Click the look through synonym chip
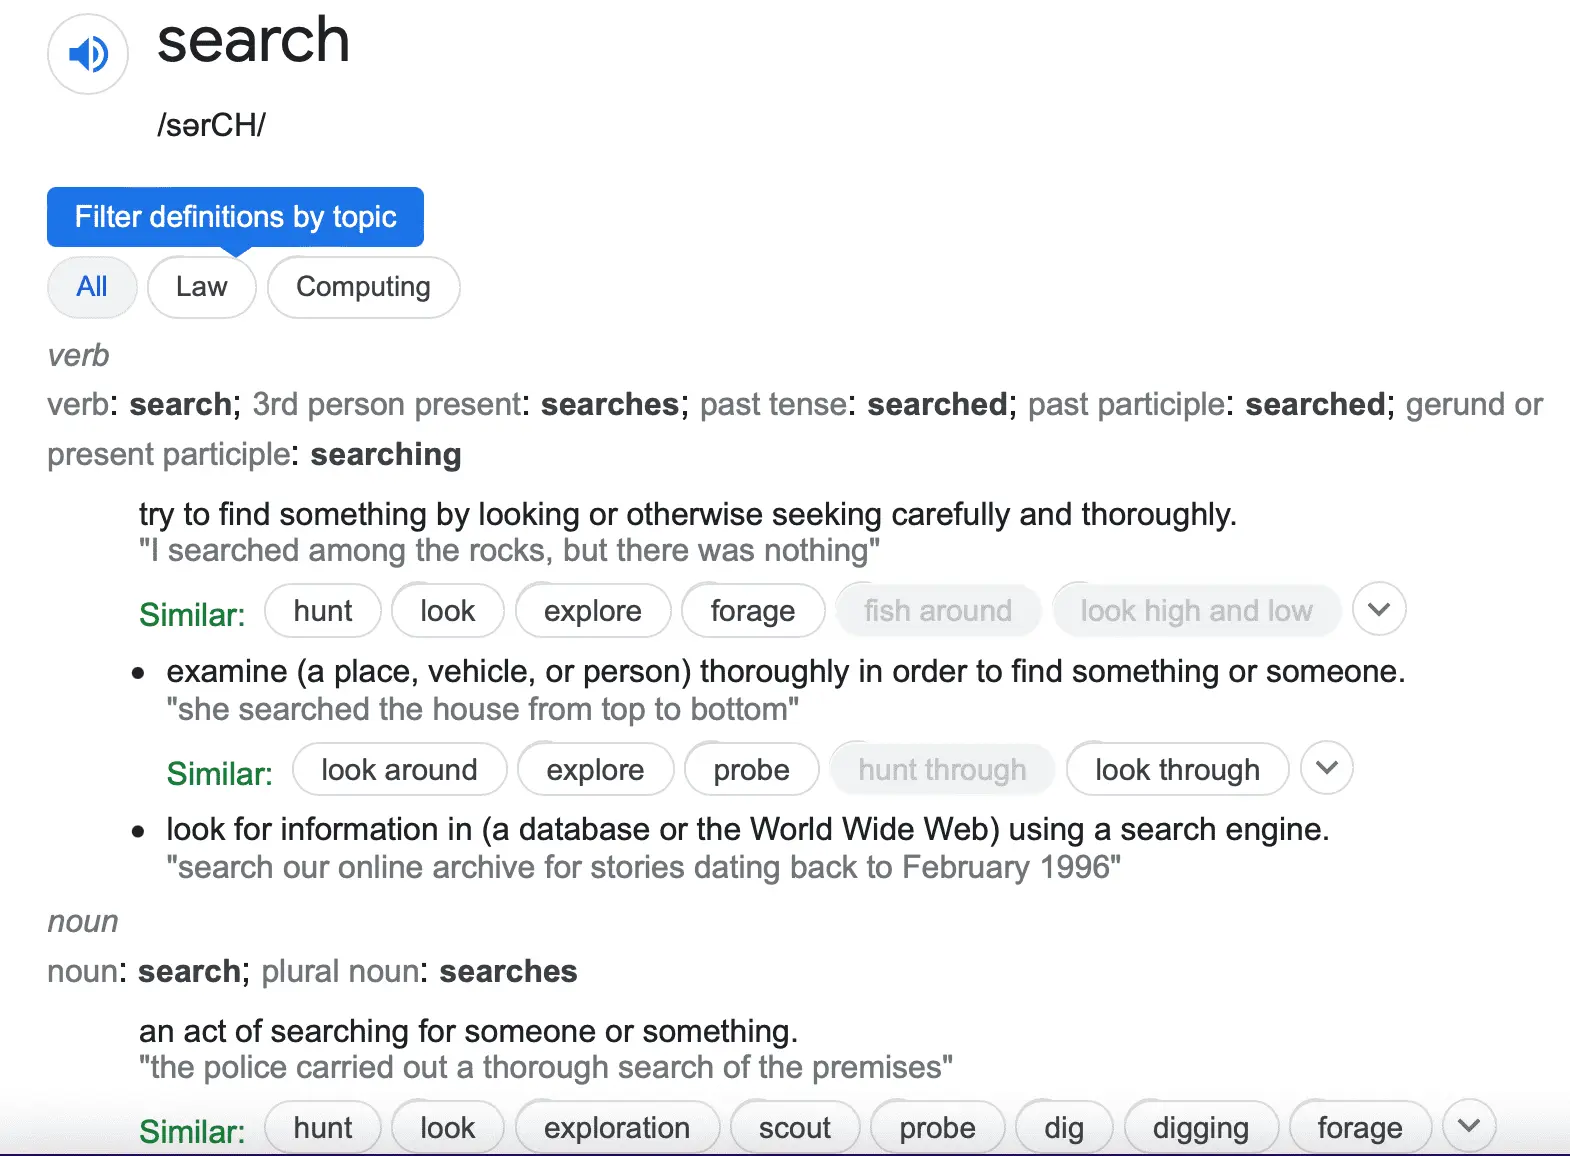This screenshot has width=1570, height=1156. [1177, 770]
